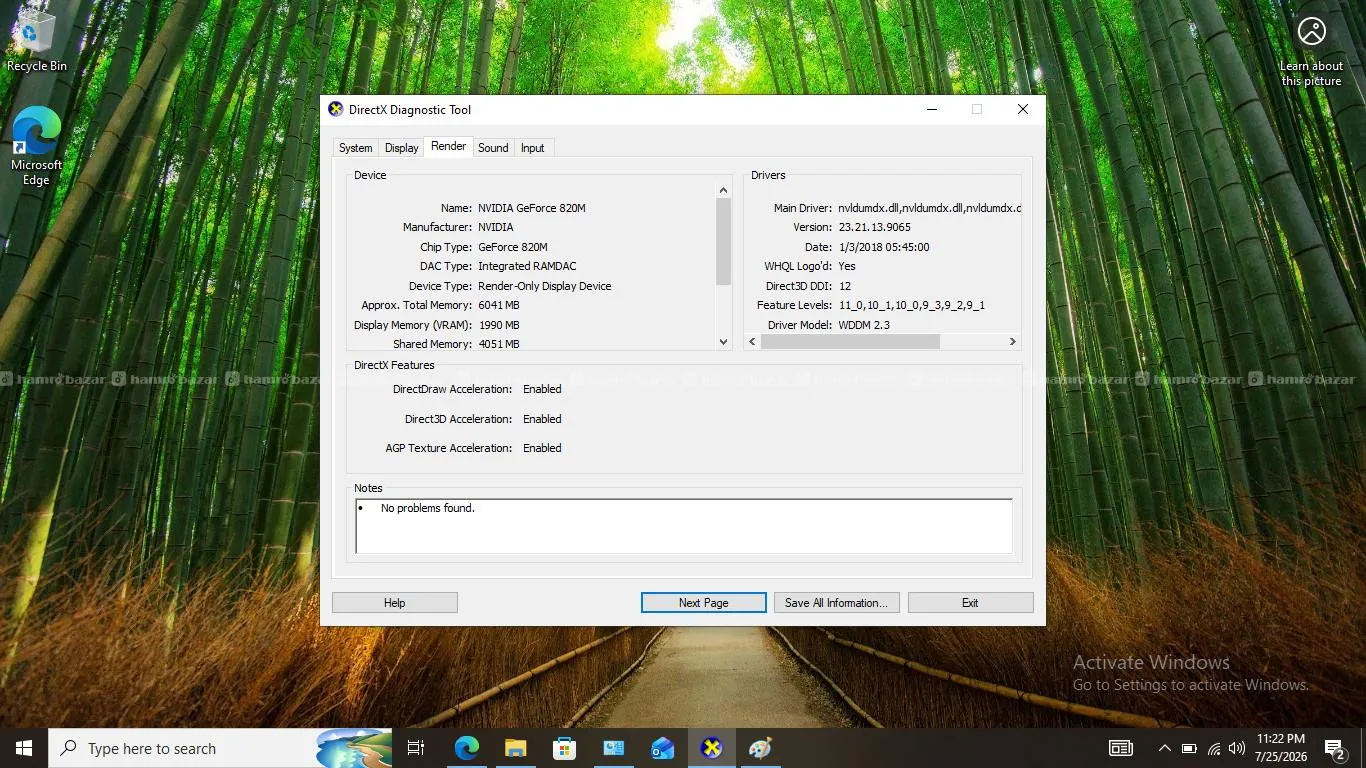Click the Drivers panel scroll right arrow
This screenshot has width=1366, height=768.
click(x=1012, y=341)
